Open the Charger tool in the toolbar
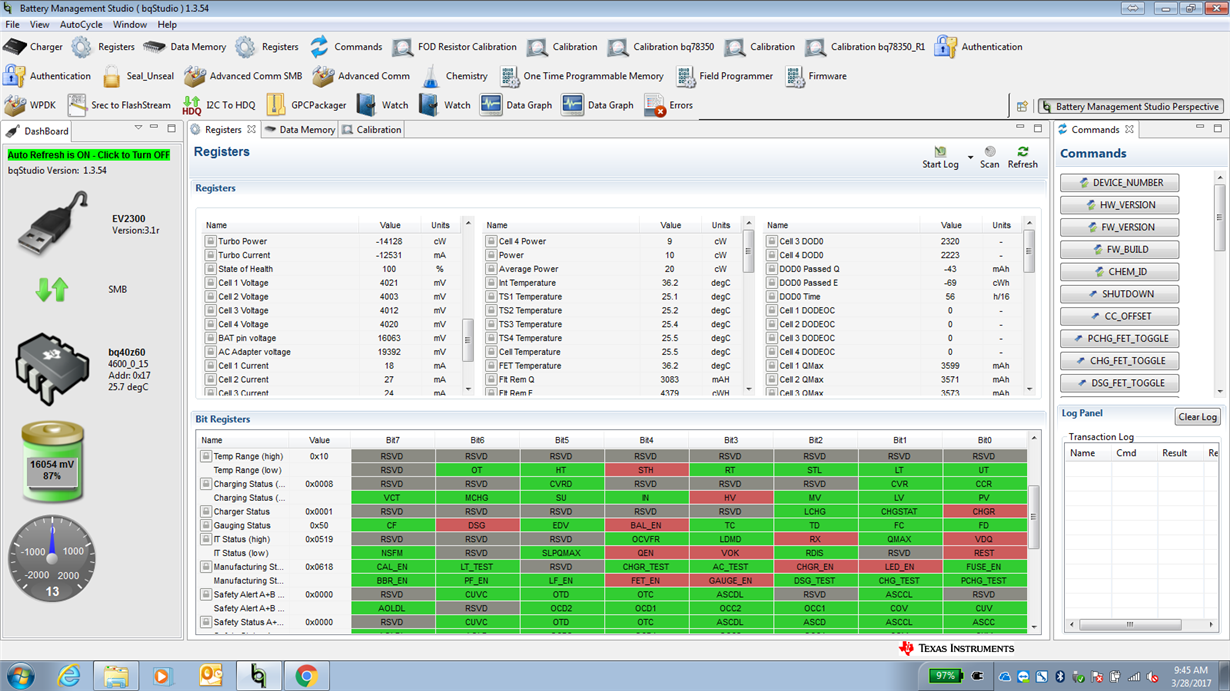The width and height of the screenshot is (1230, 691). pos(33,47)
